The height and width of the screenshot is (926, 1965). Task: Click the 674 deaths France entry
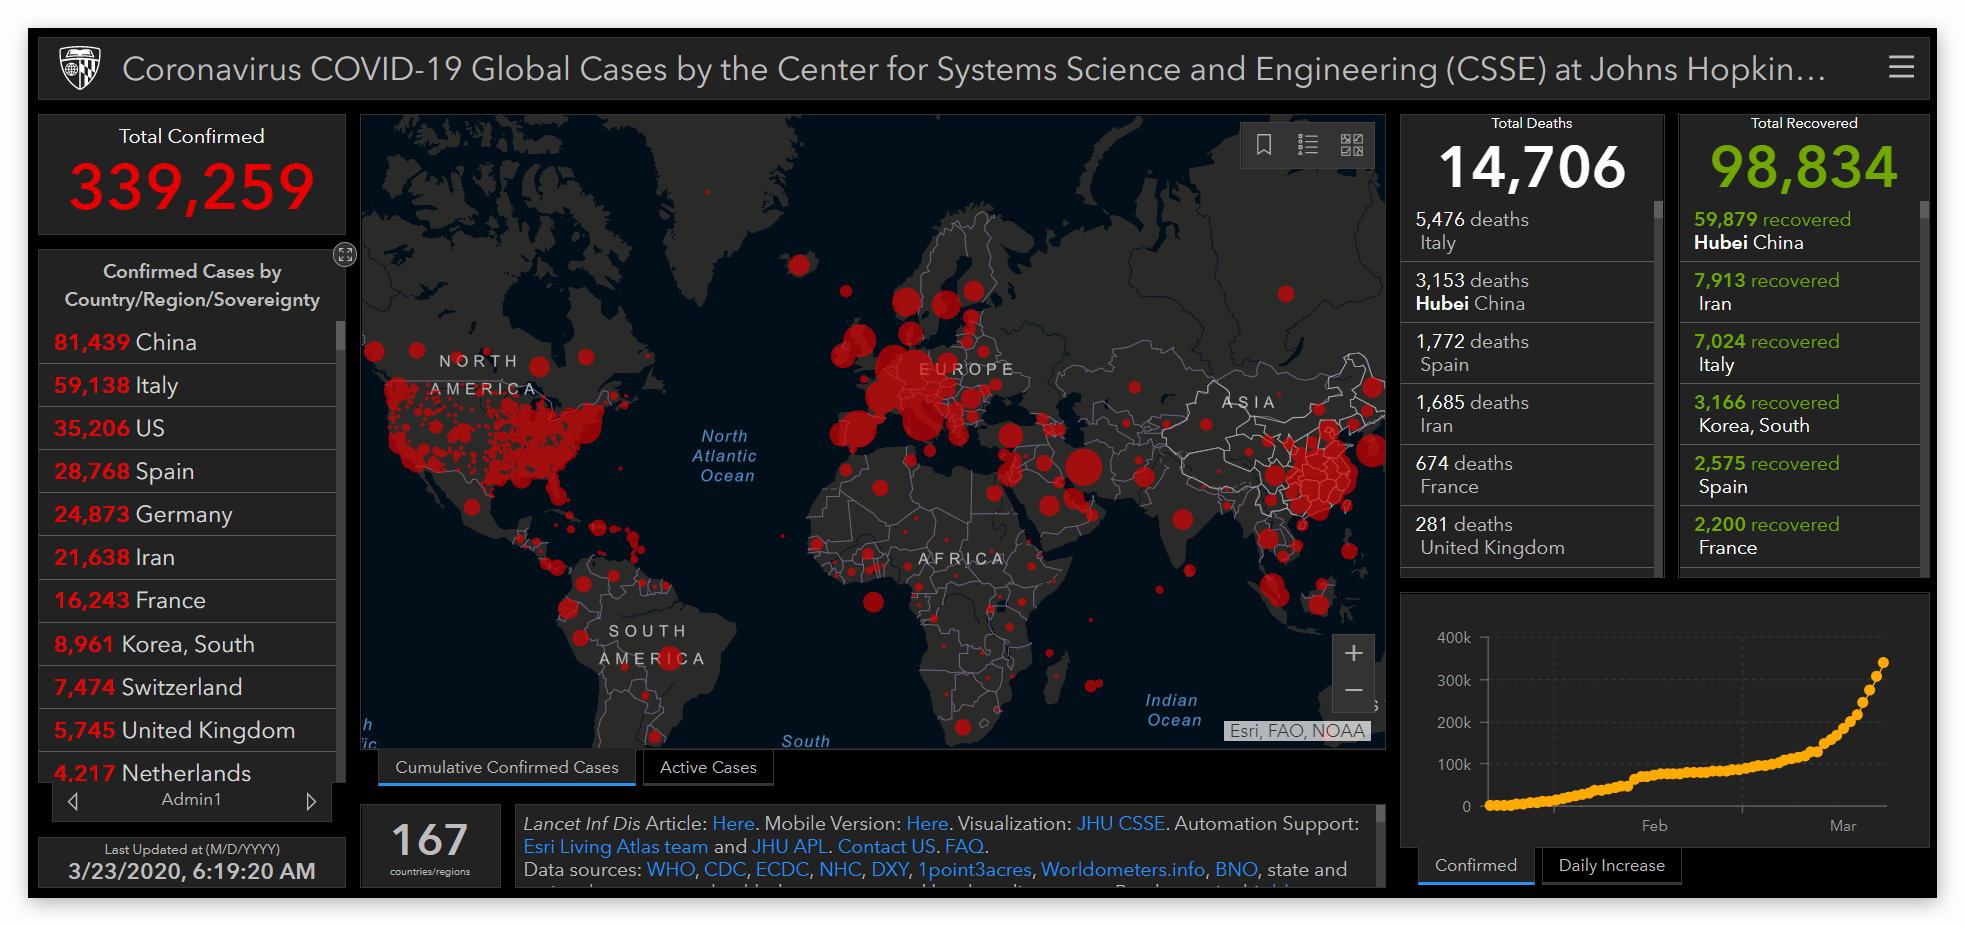[1527, 475]
